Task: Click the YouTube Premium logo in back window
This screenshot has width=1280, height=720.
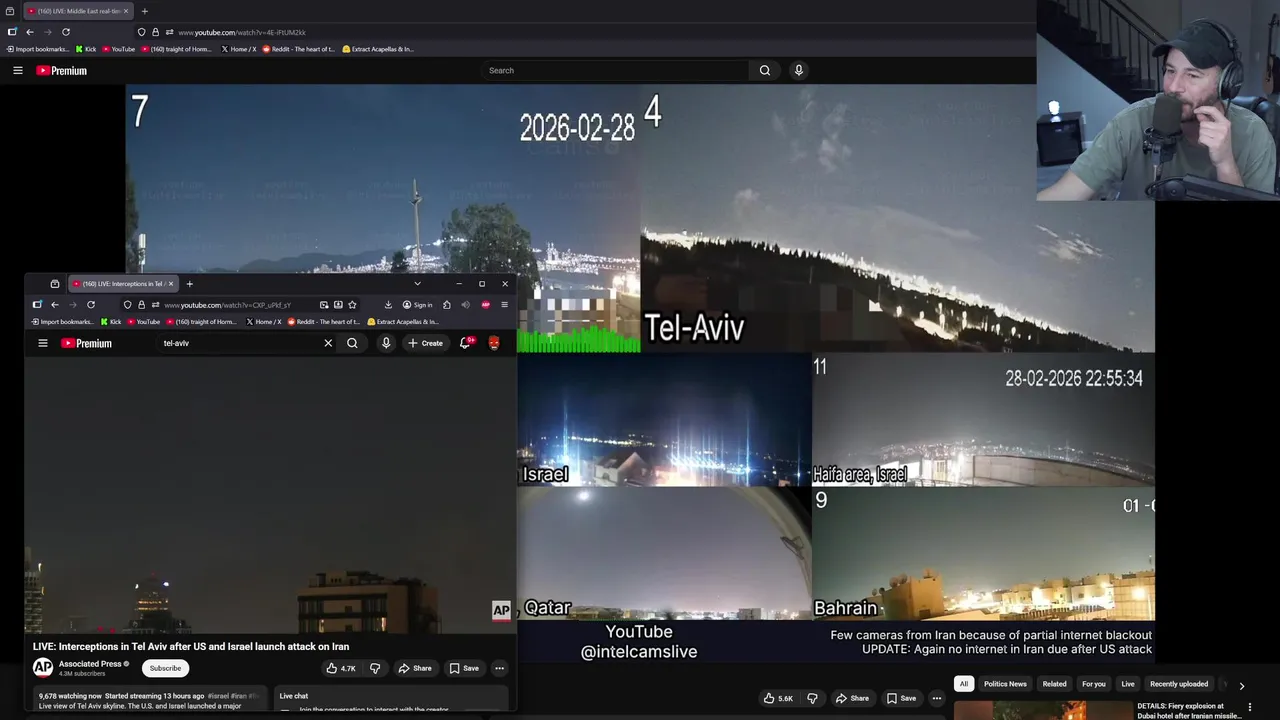Action: [x=61, y=70]
